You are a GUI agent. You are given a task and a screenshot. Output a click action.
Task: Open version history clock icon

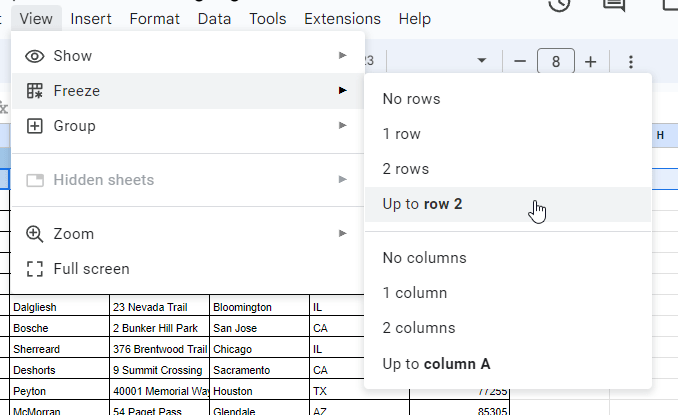[x=560, y=4]
